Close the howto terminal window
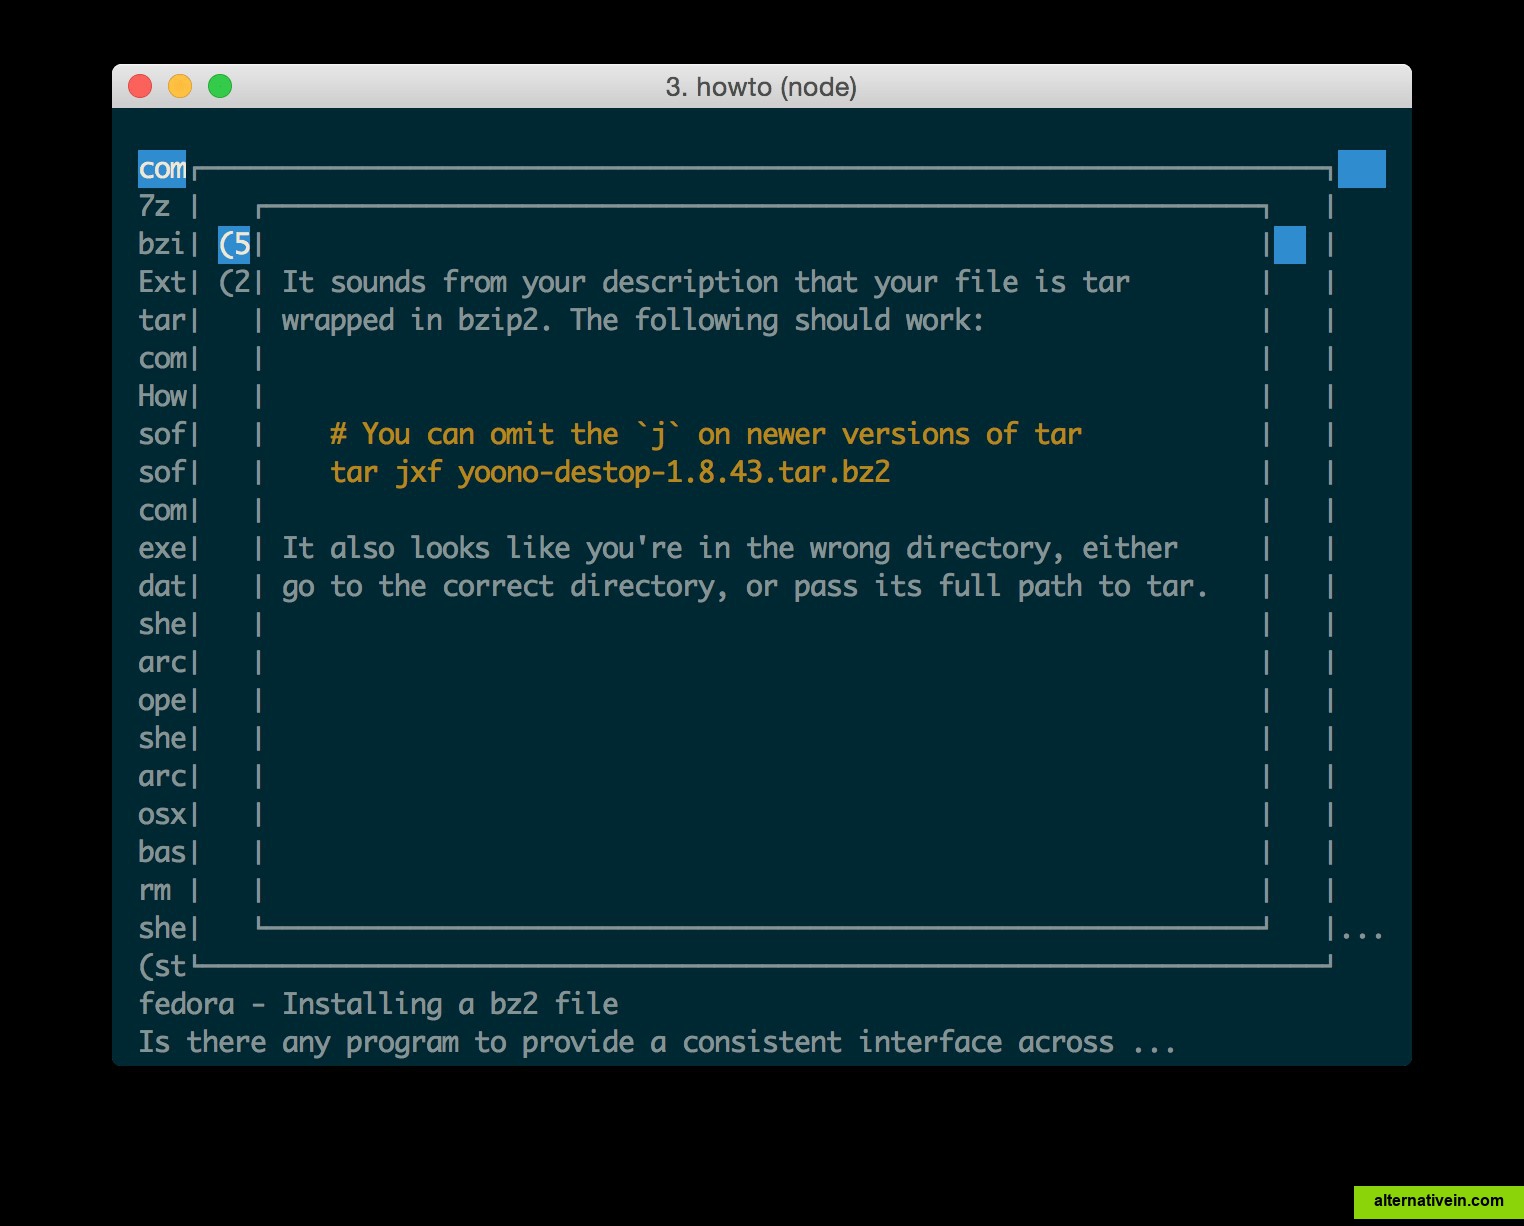This screenshot has width=1524, height=1226. tap(140, 87)
